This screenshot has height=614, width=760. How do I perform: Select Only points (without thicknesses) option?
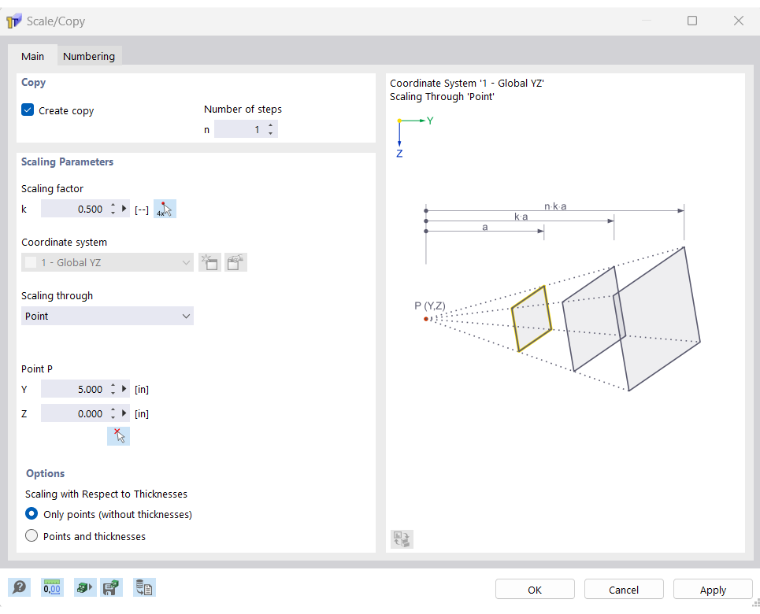32,514
